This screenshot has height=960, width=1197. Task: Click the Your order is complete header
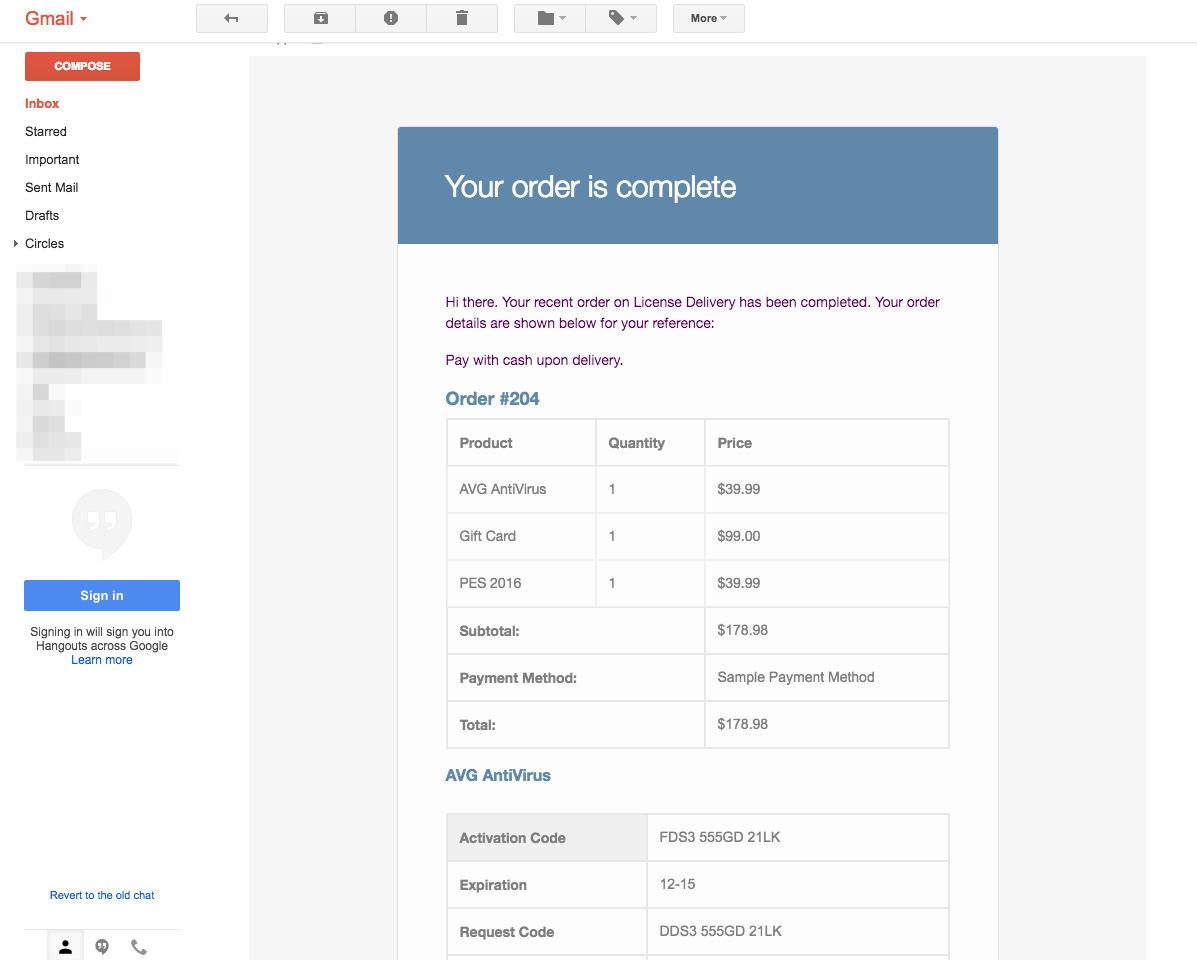590,188
